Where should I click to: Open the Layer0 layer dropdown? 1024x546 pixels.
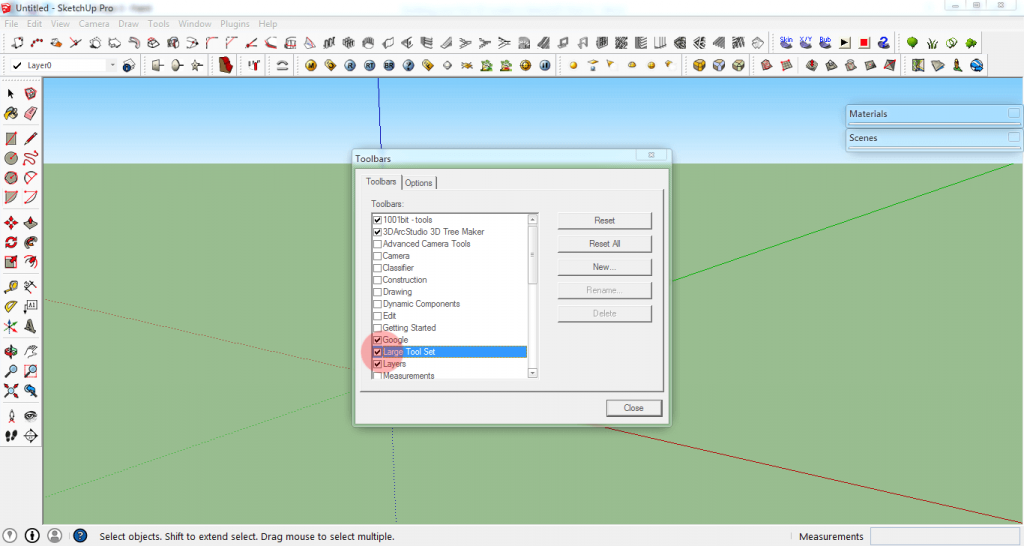click(112, 65)
